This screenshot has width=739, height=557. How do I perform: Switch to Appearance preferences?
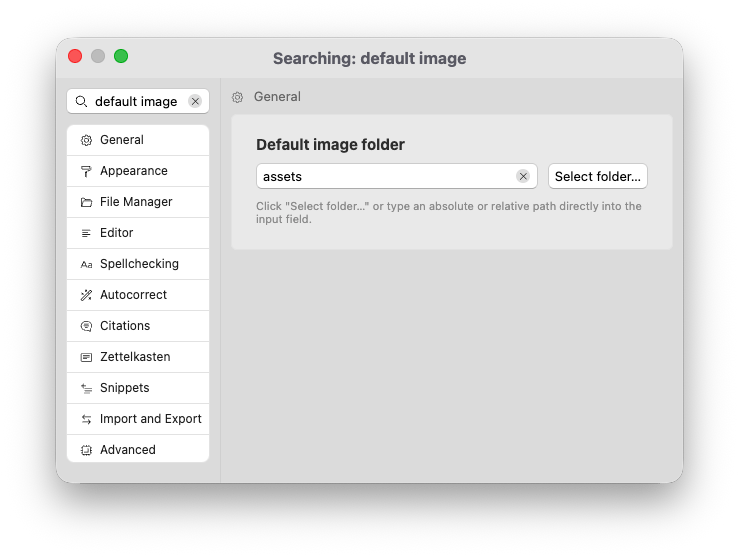[x=138, y=171]
